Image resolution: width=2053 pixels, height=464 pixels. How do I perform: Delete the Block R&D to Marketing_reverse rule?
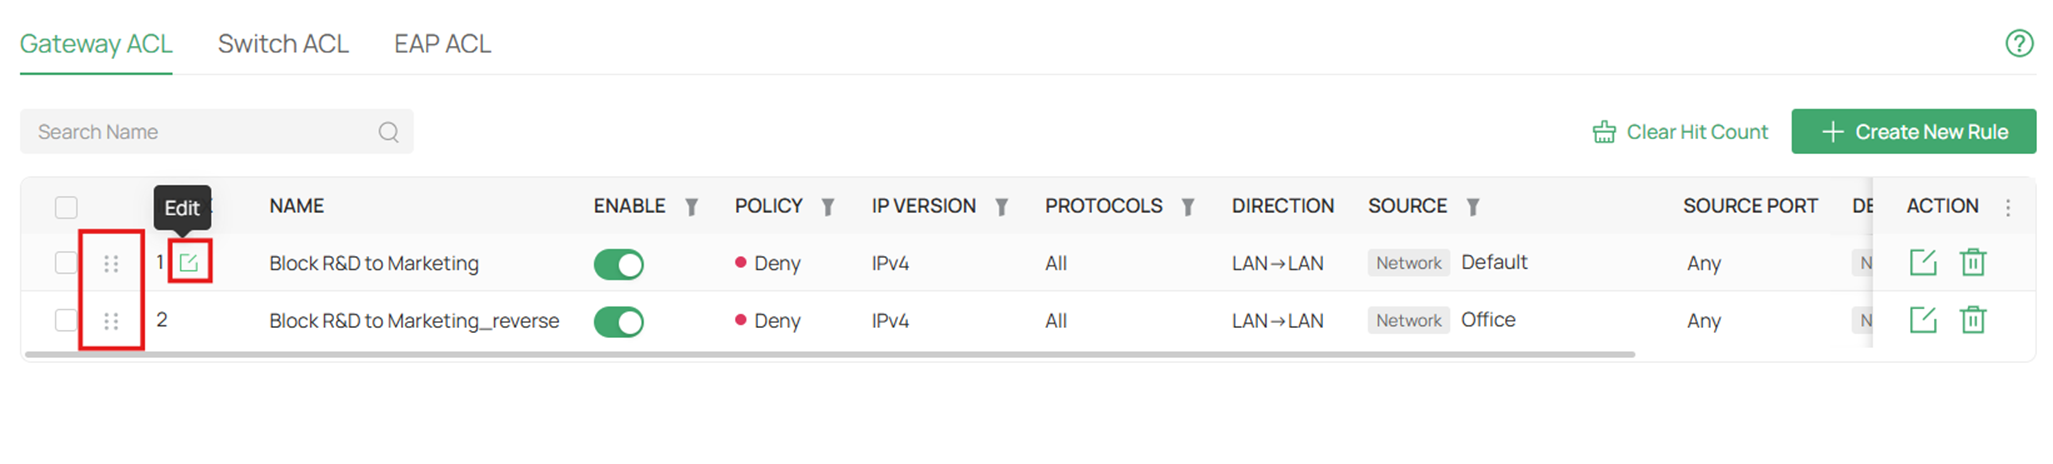coord(1972,320)
